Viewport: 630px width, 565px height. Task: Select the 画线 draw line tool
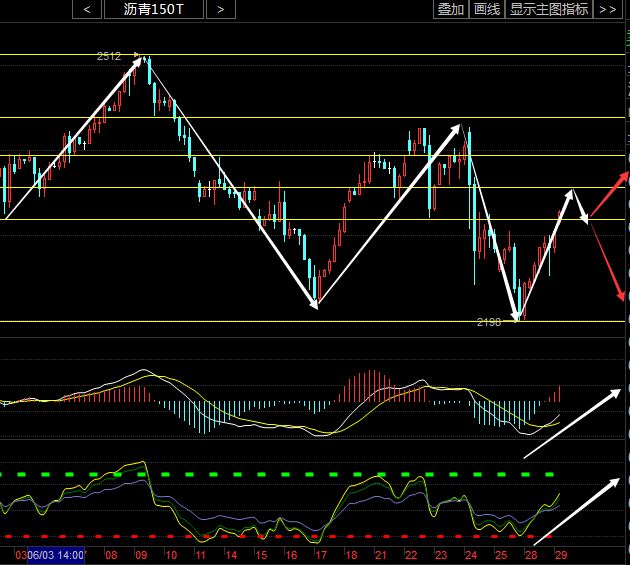pos(487,9)
